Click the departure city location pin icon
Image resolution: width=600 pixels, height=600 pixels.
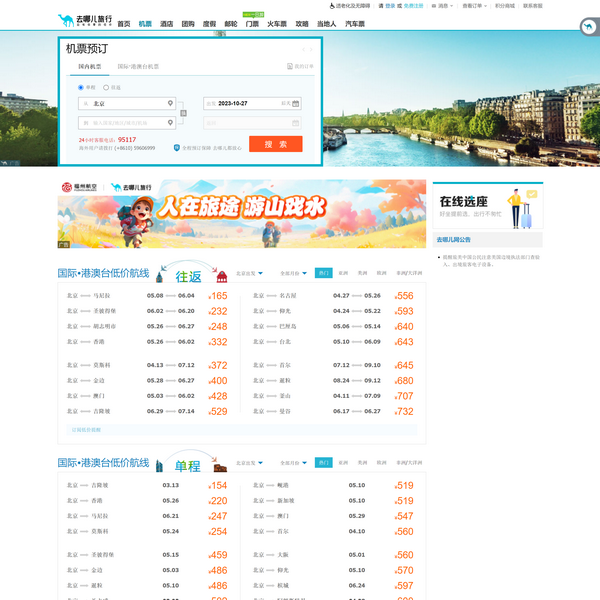pos(170,103)
